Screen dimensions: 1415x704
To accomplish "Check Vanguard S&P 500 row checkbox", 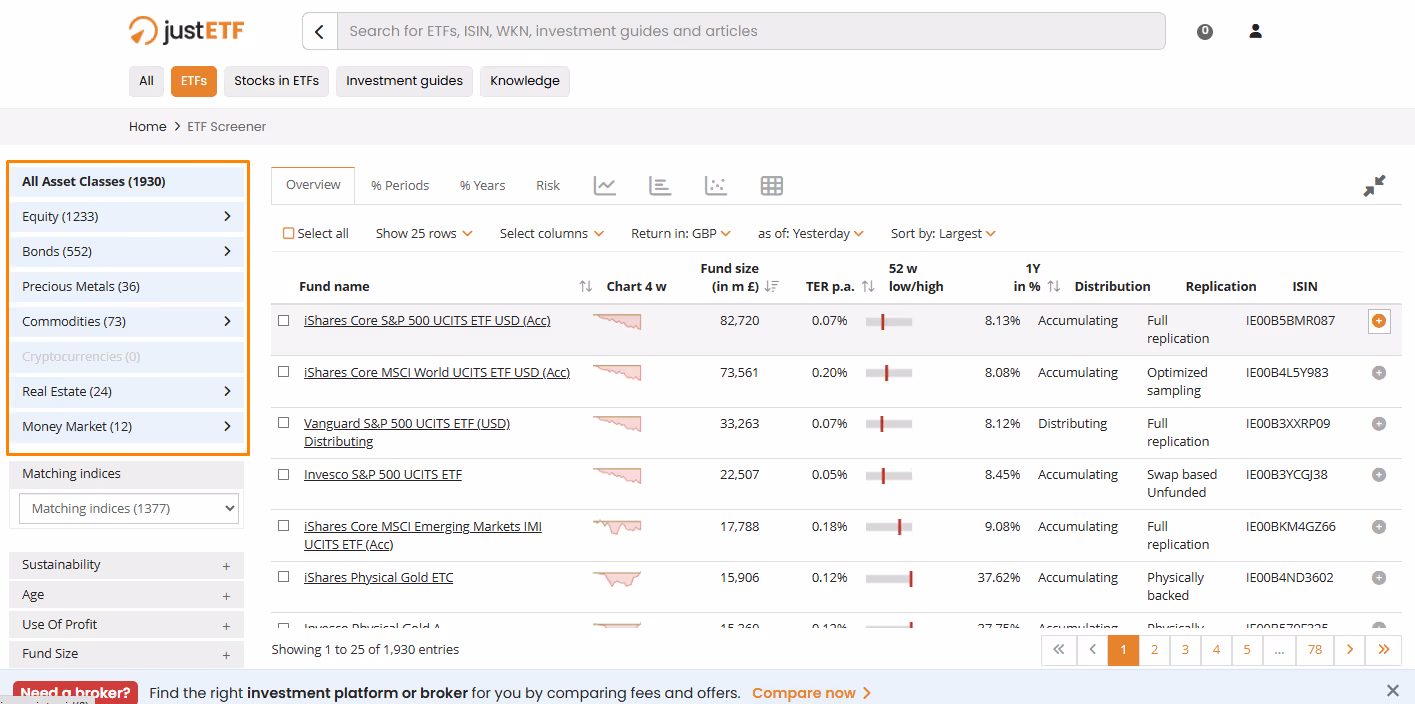I will click(284, 423).
